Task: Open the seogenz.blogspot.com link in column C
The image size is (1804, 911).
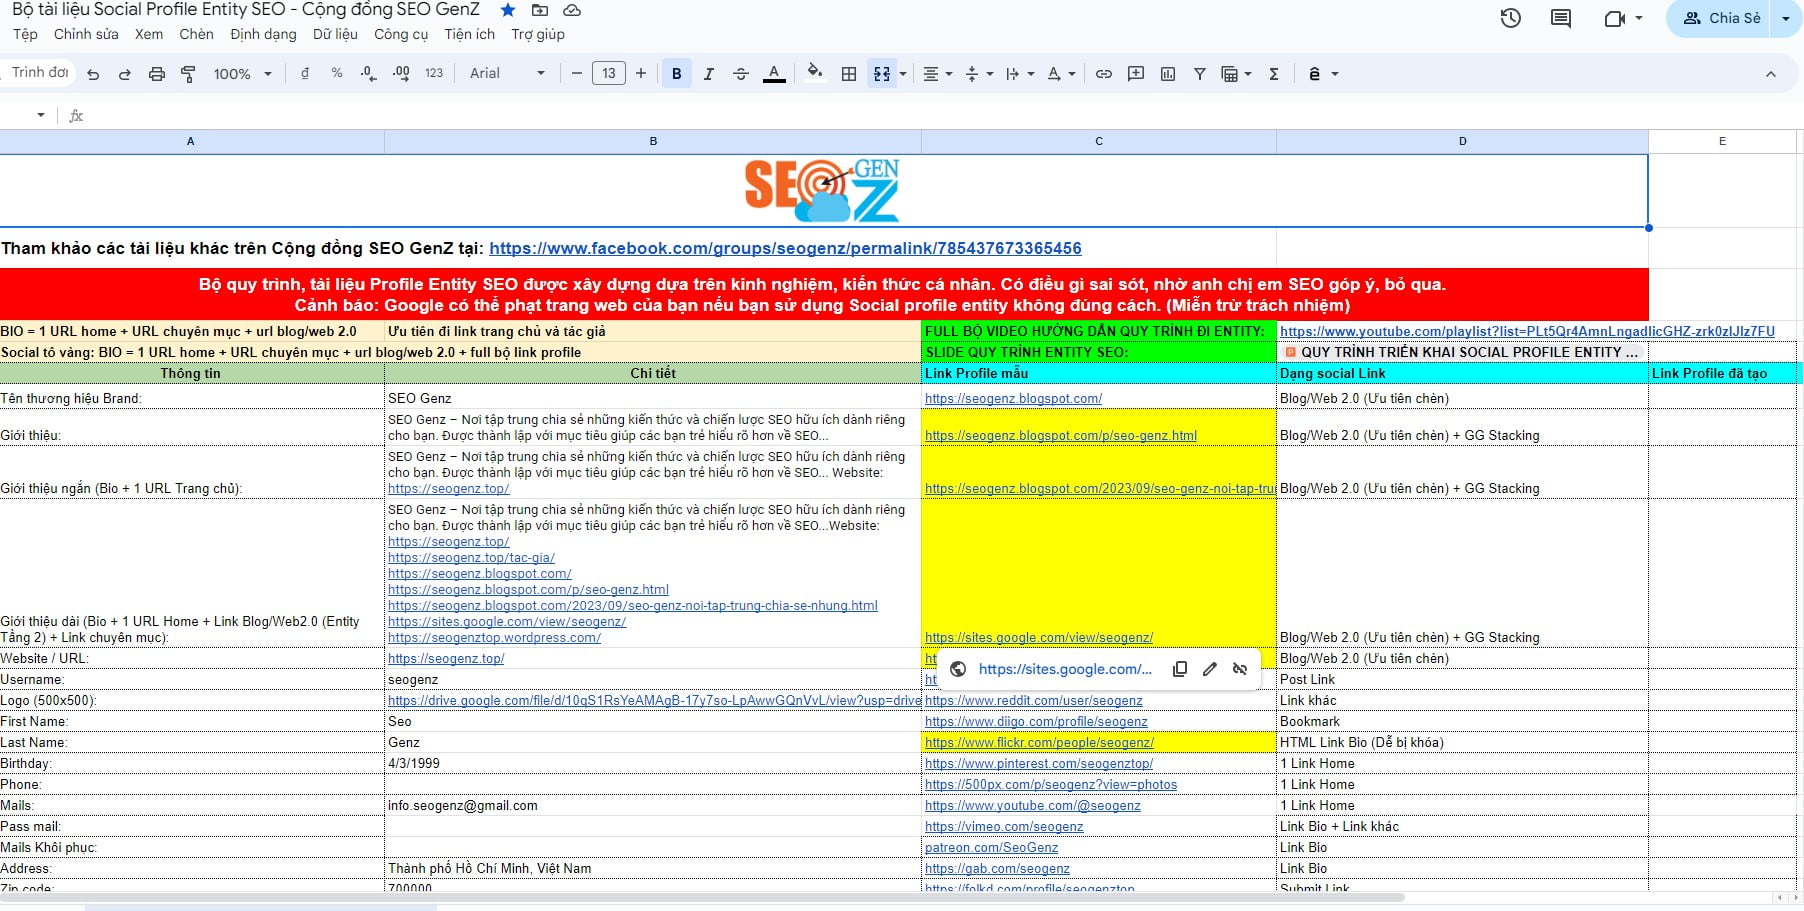Action: click(1013, 398)
